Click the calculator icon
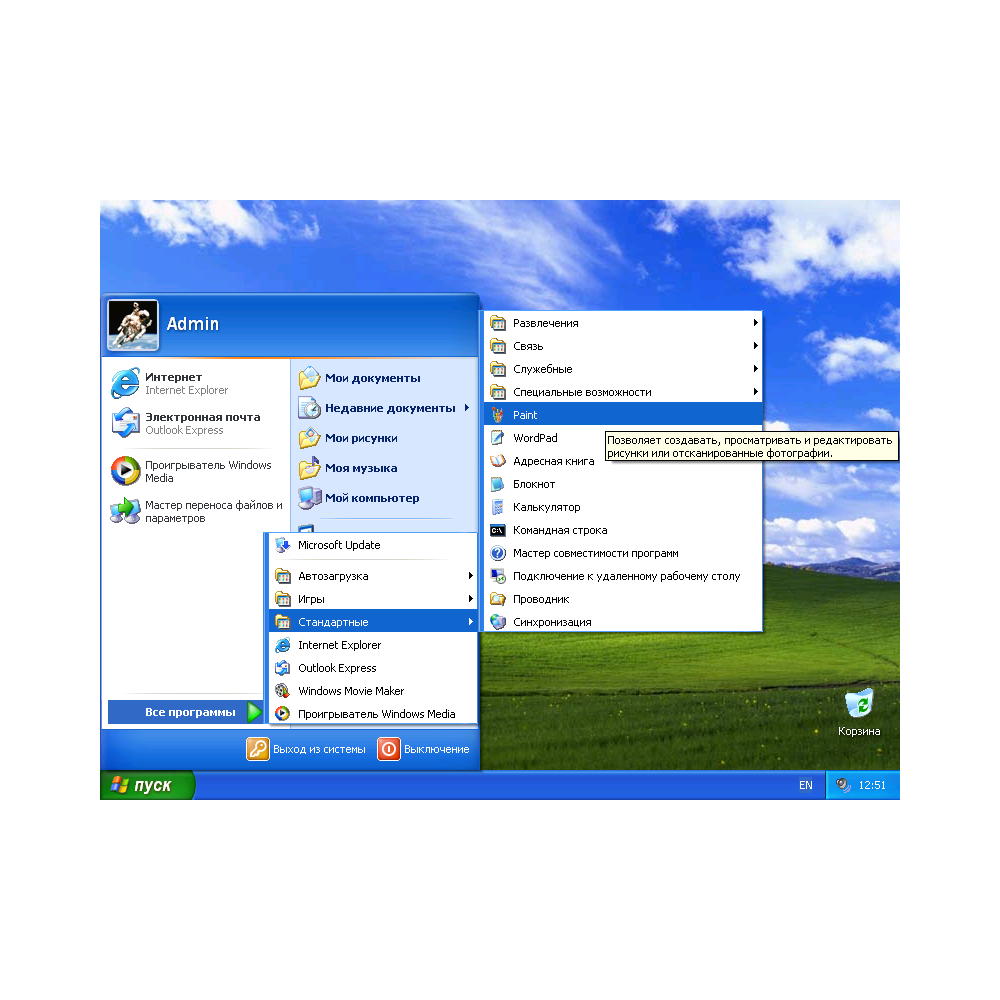1000x1000 pixels. pyautogui.click(x=498, y=507)
